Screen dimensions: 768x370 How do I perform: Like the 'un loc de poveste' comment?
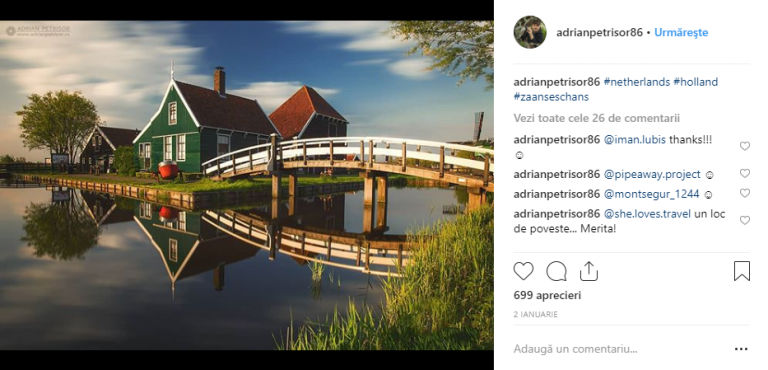pos(744,221)
